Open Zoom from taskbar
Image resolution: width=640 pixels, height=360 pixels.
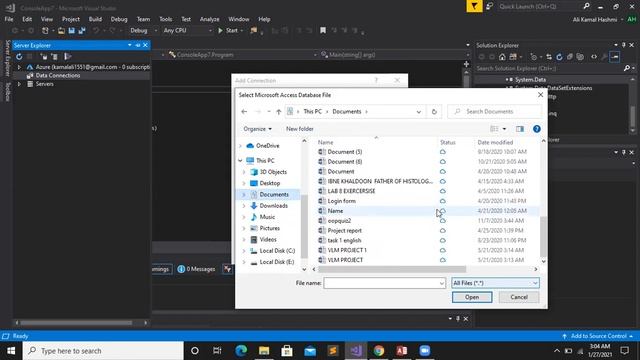click(x=424, y=351)
